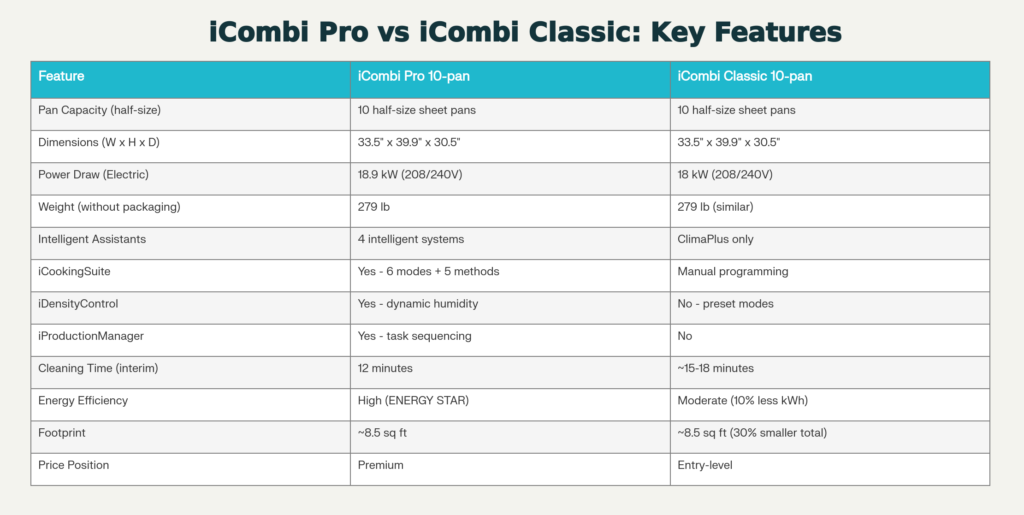Select the Pan Capacity (half-size) row label
This screenshot has width=1024, height=515.
98,110
